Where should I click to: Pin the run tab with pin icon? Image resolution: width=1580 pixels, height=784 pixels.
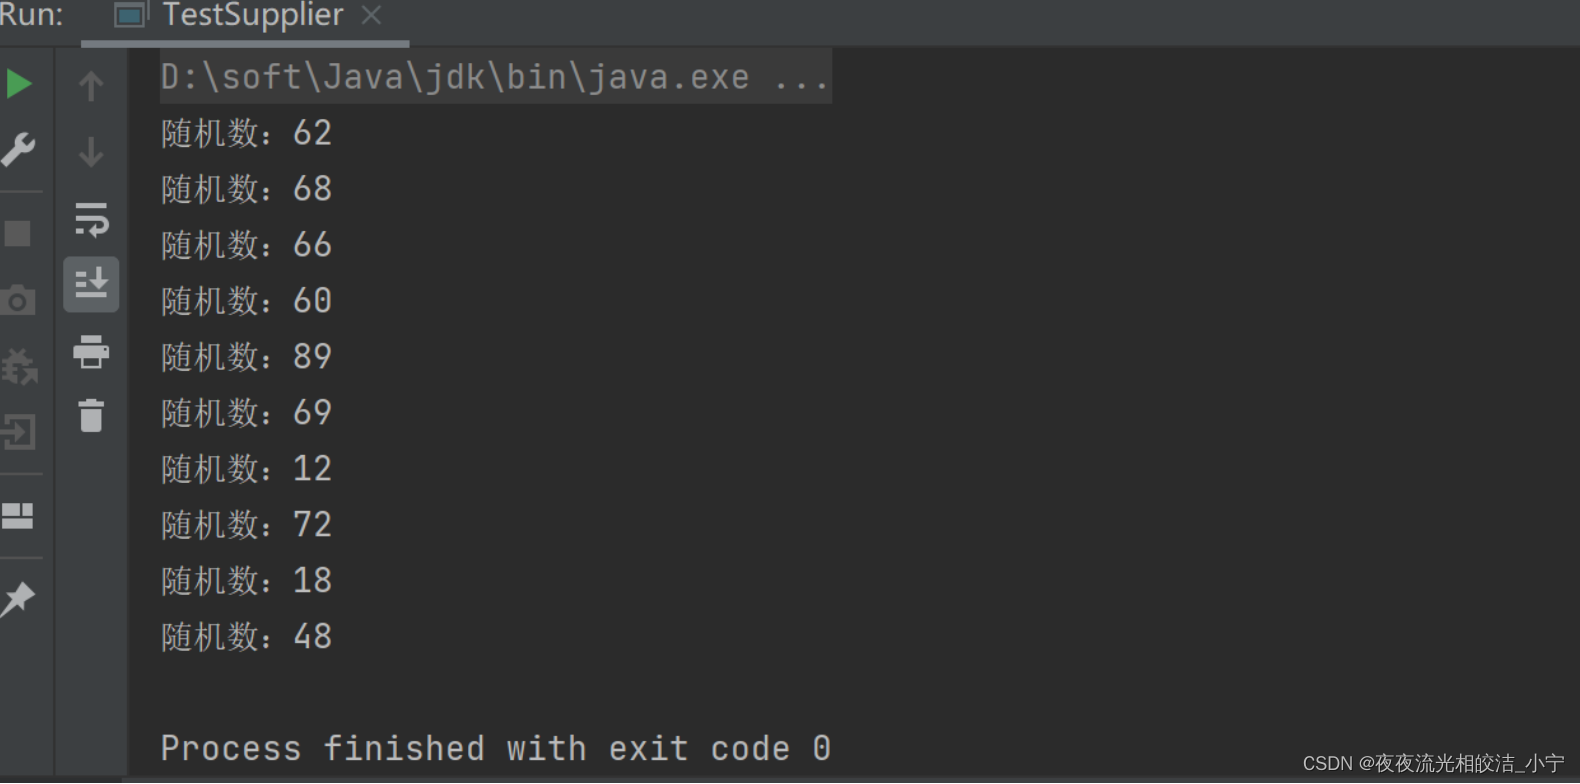click(19, 599)
